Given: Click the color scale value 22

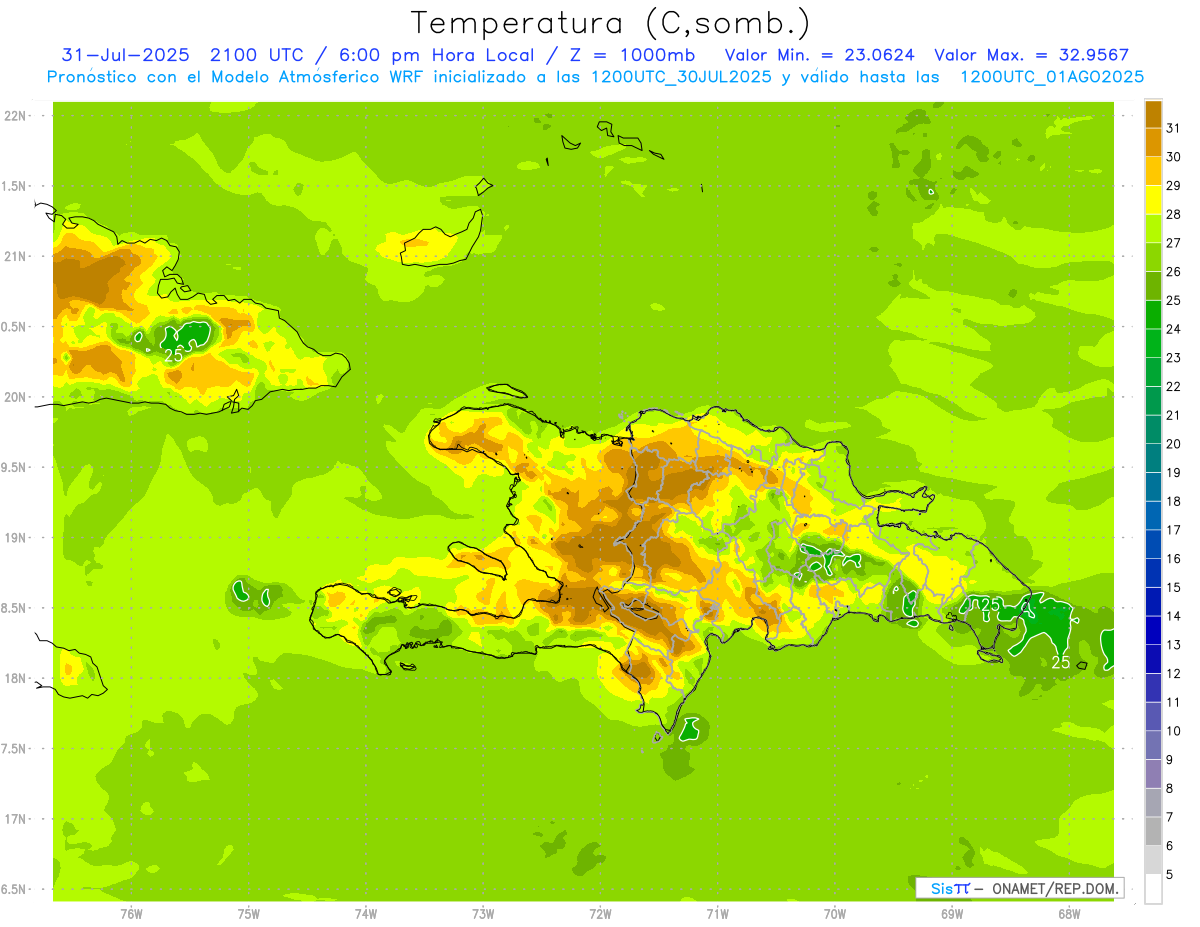Looking at the screenshot, I should click(x=1173, y=387).
